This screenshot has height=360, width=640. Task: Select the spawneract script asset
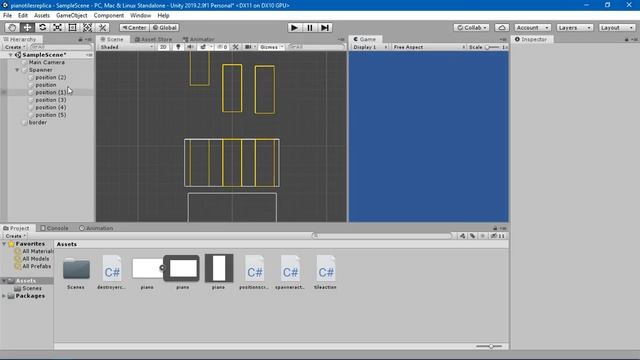290,272
